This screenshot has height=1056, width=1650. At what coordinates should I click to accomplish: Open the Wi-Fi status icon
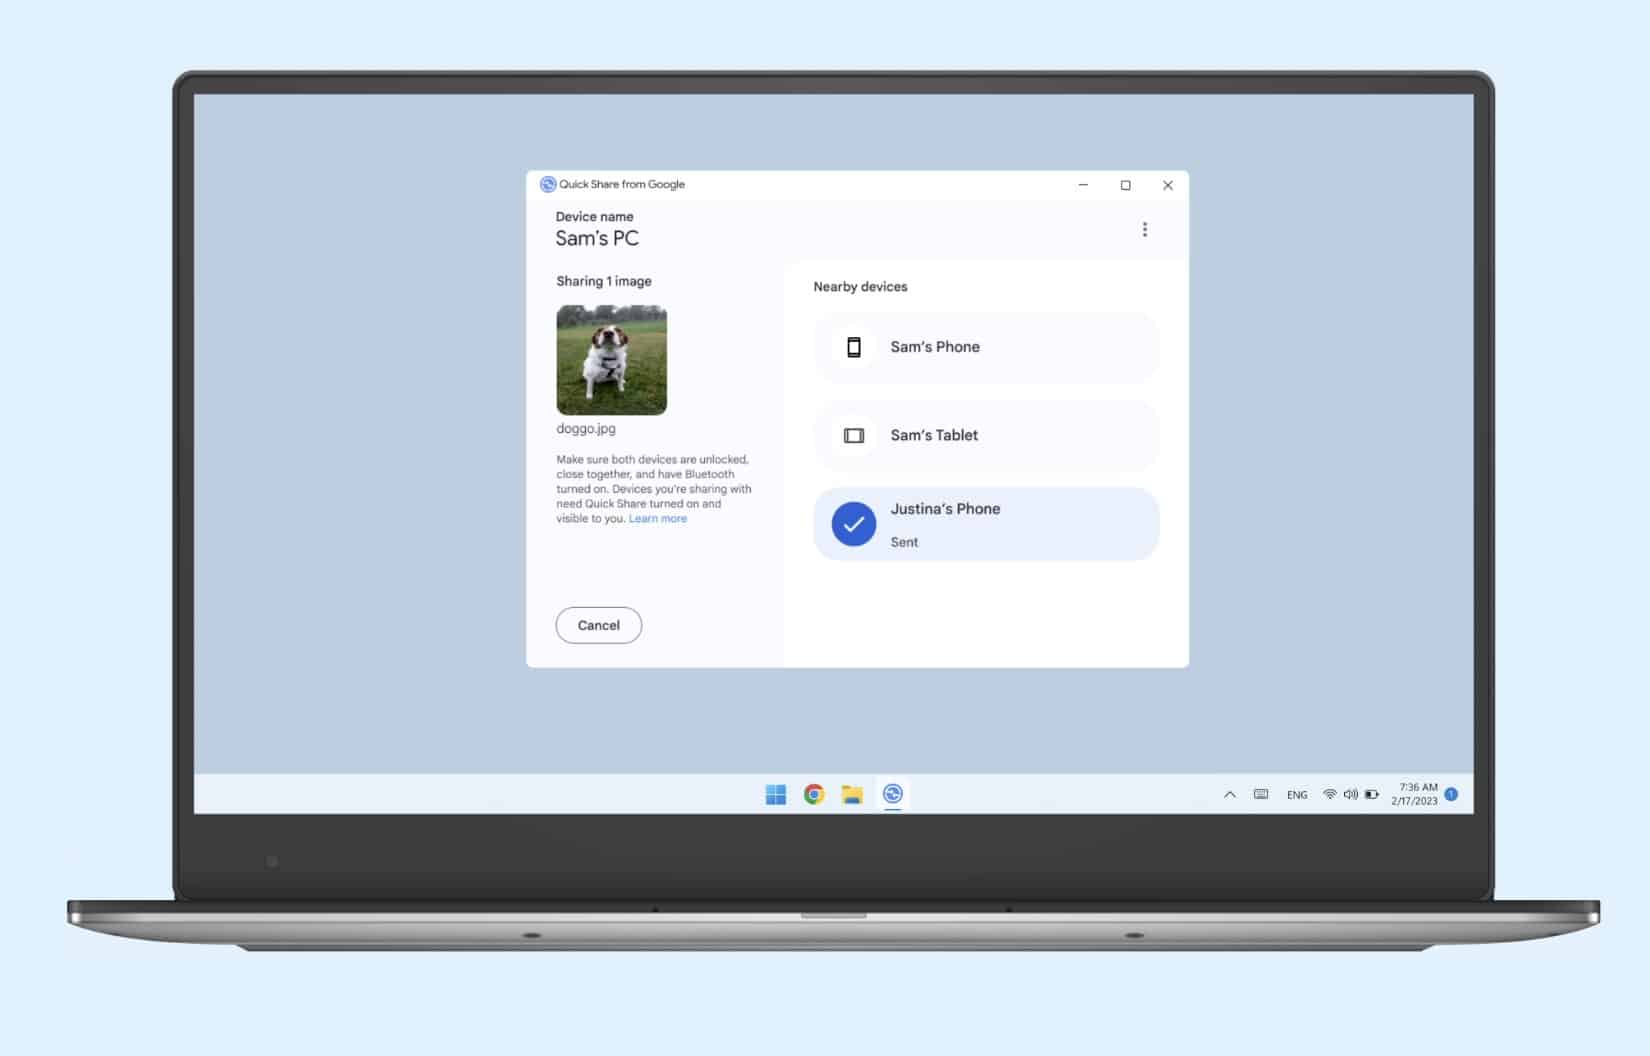[1330, 794]
